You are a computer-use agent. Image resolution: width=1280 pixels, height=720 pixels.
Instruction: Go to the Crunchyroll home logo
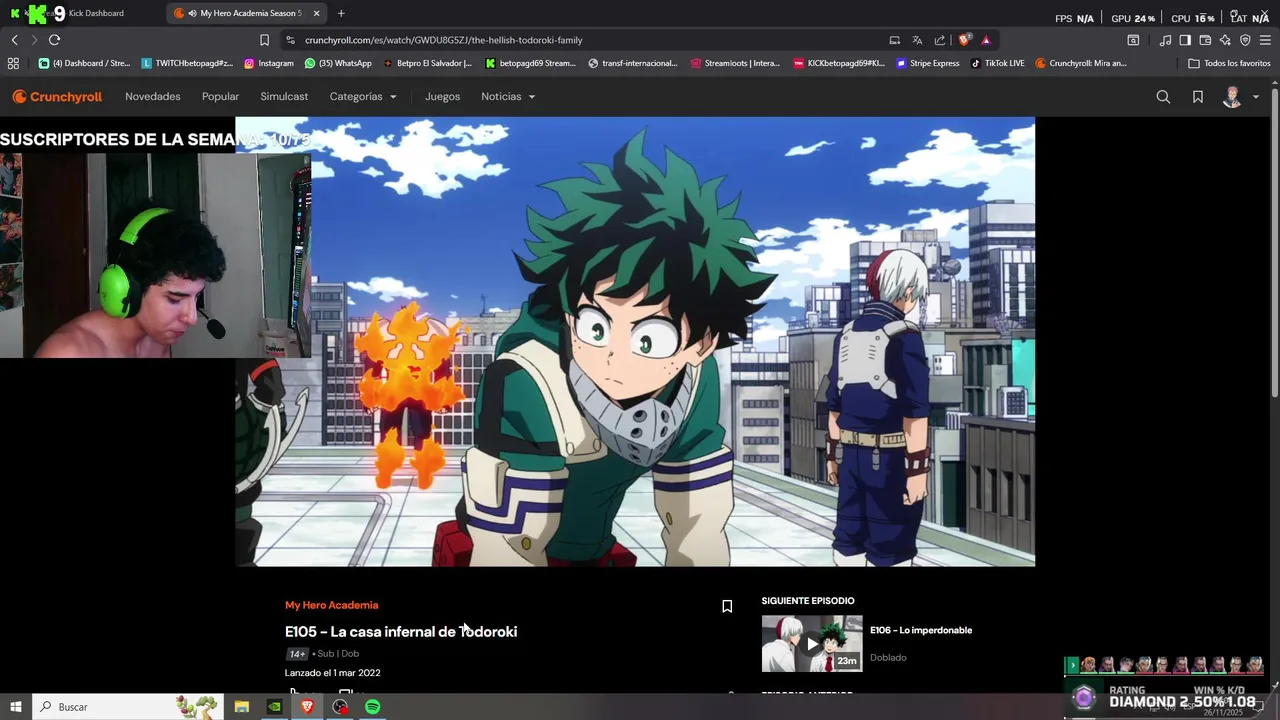[57, 97]
